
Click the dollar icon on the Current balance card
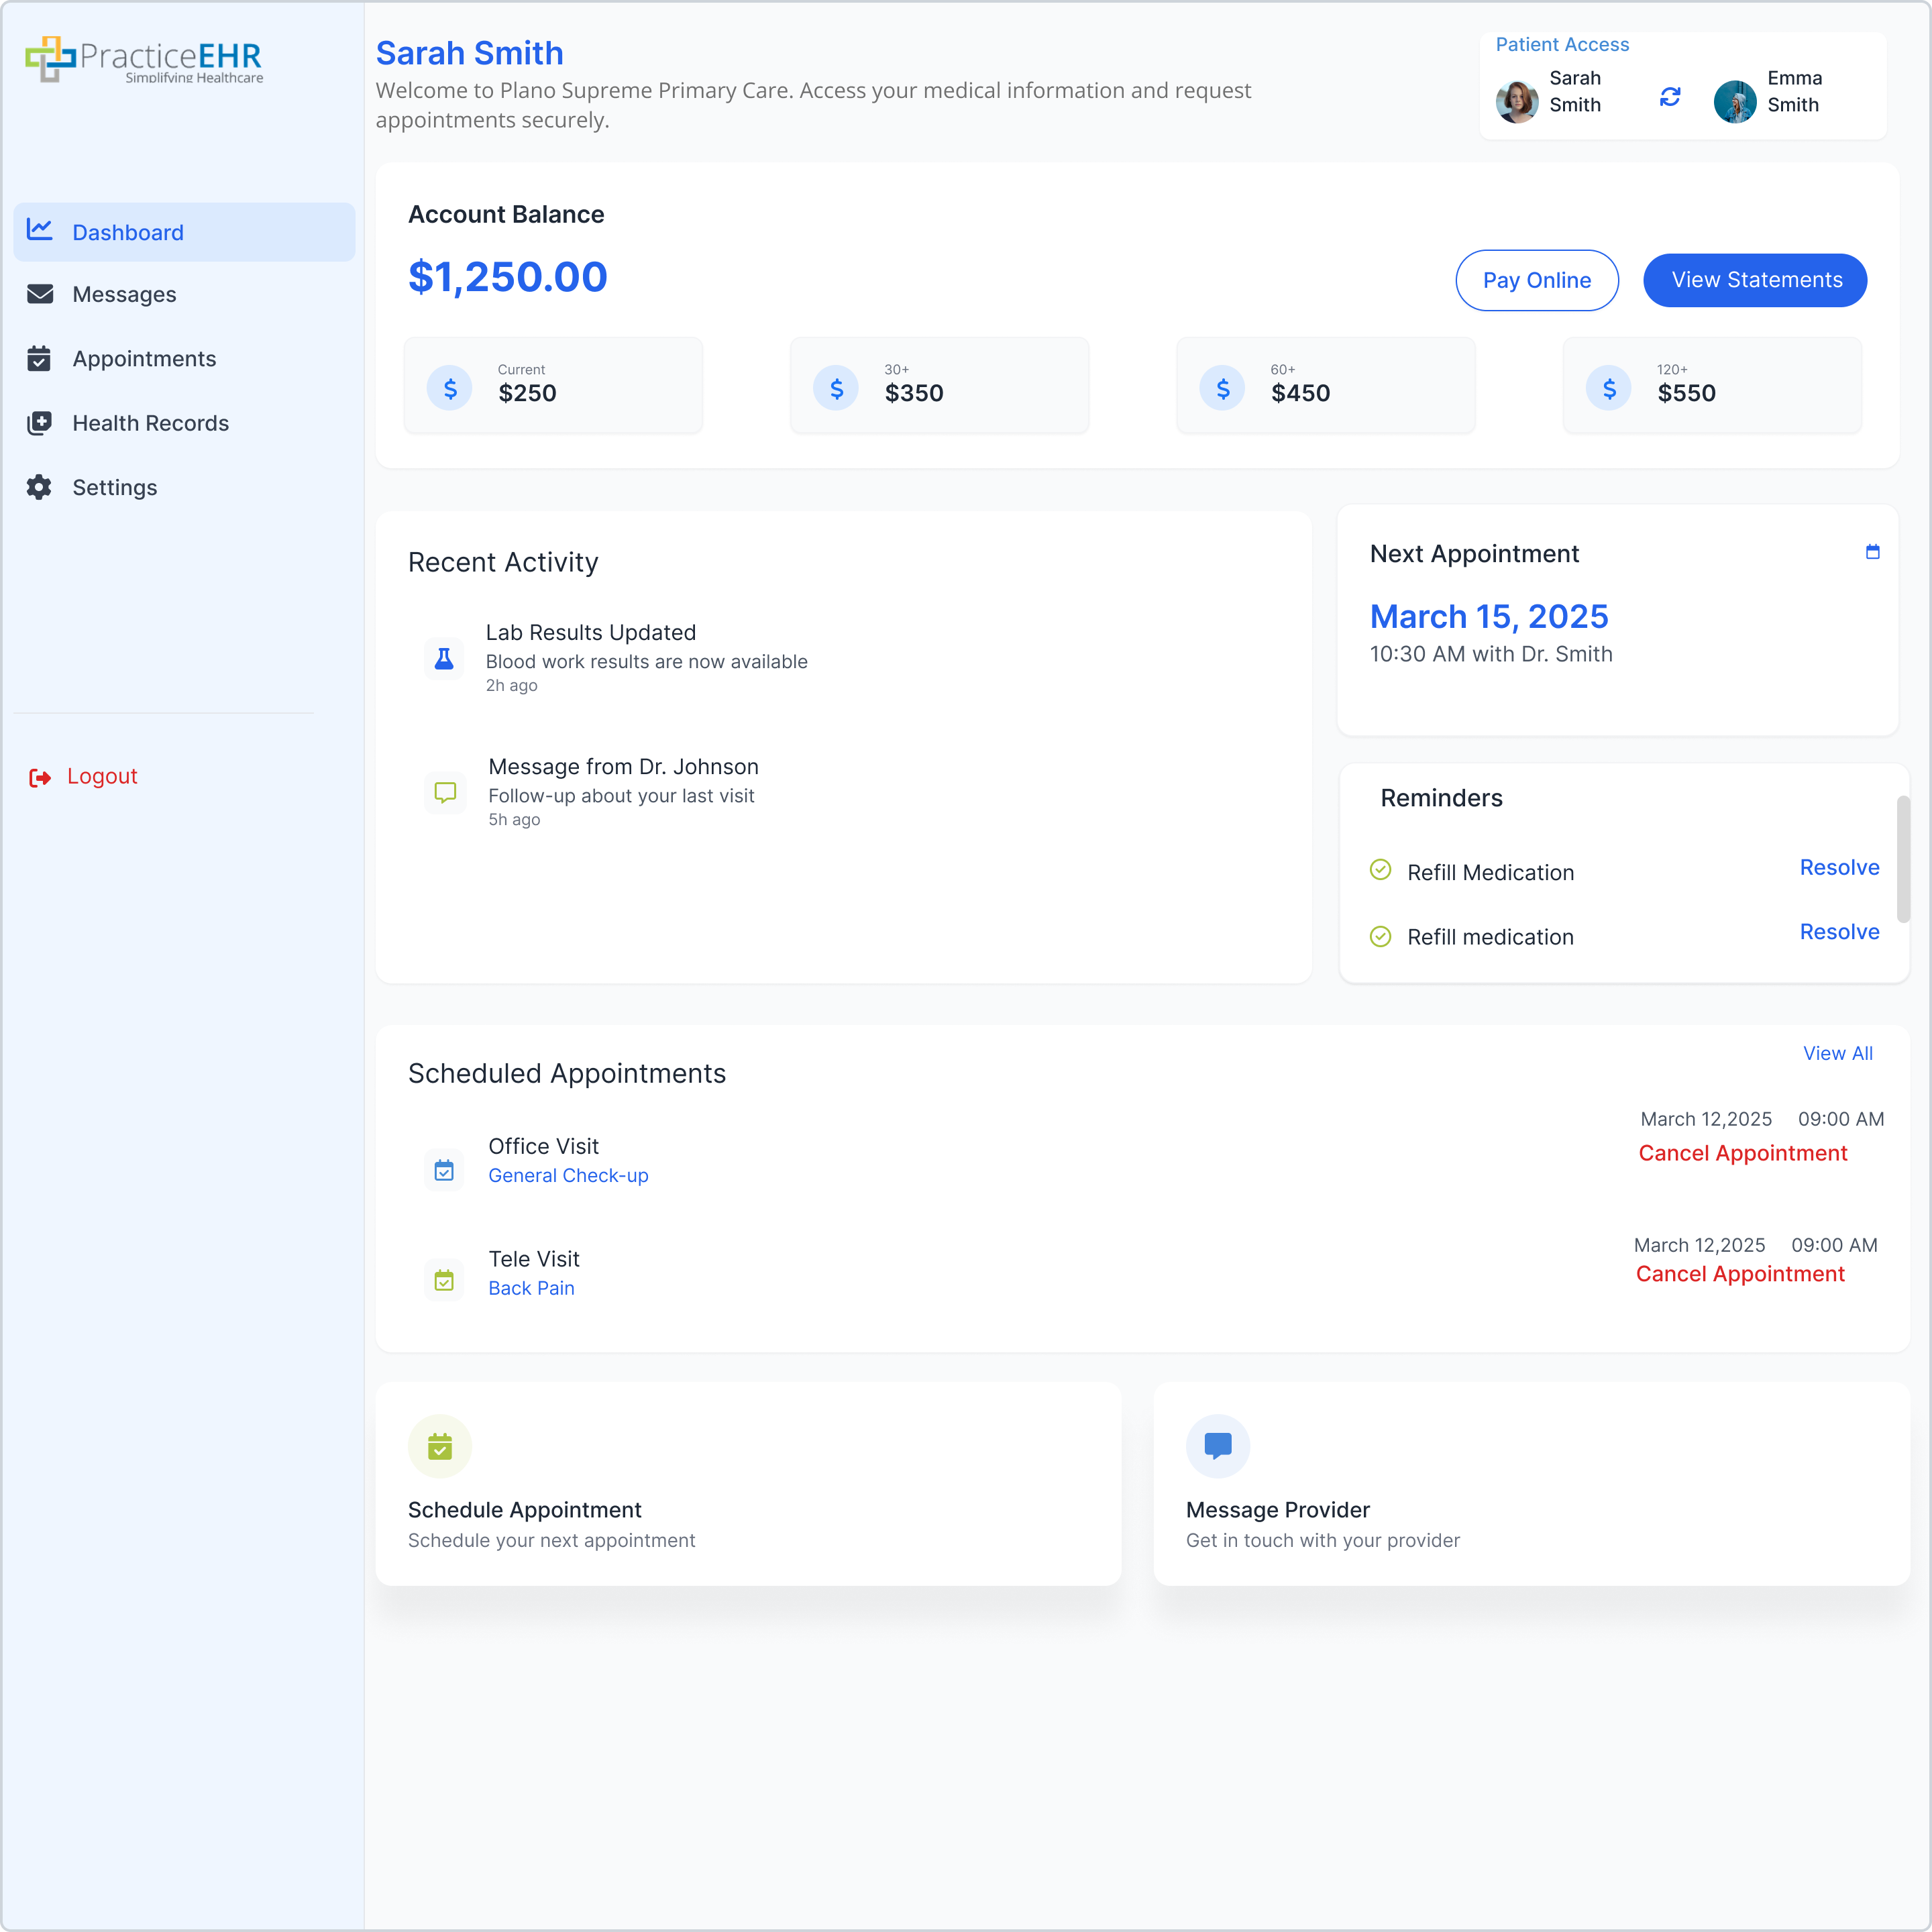click(450, 388)
